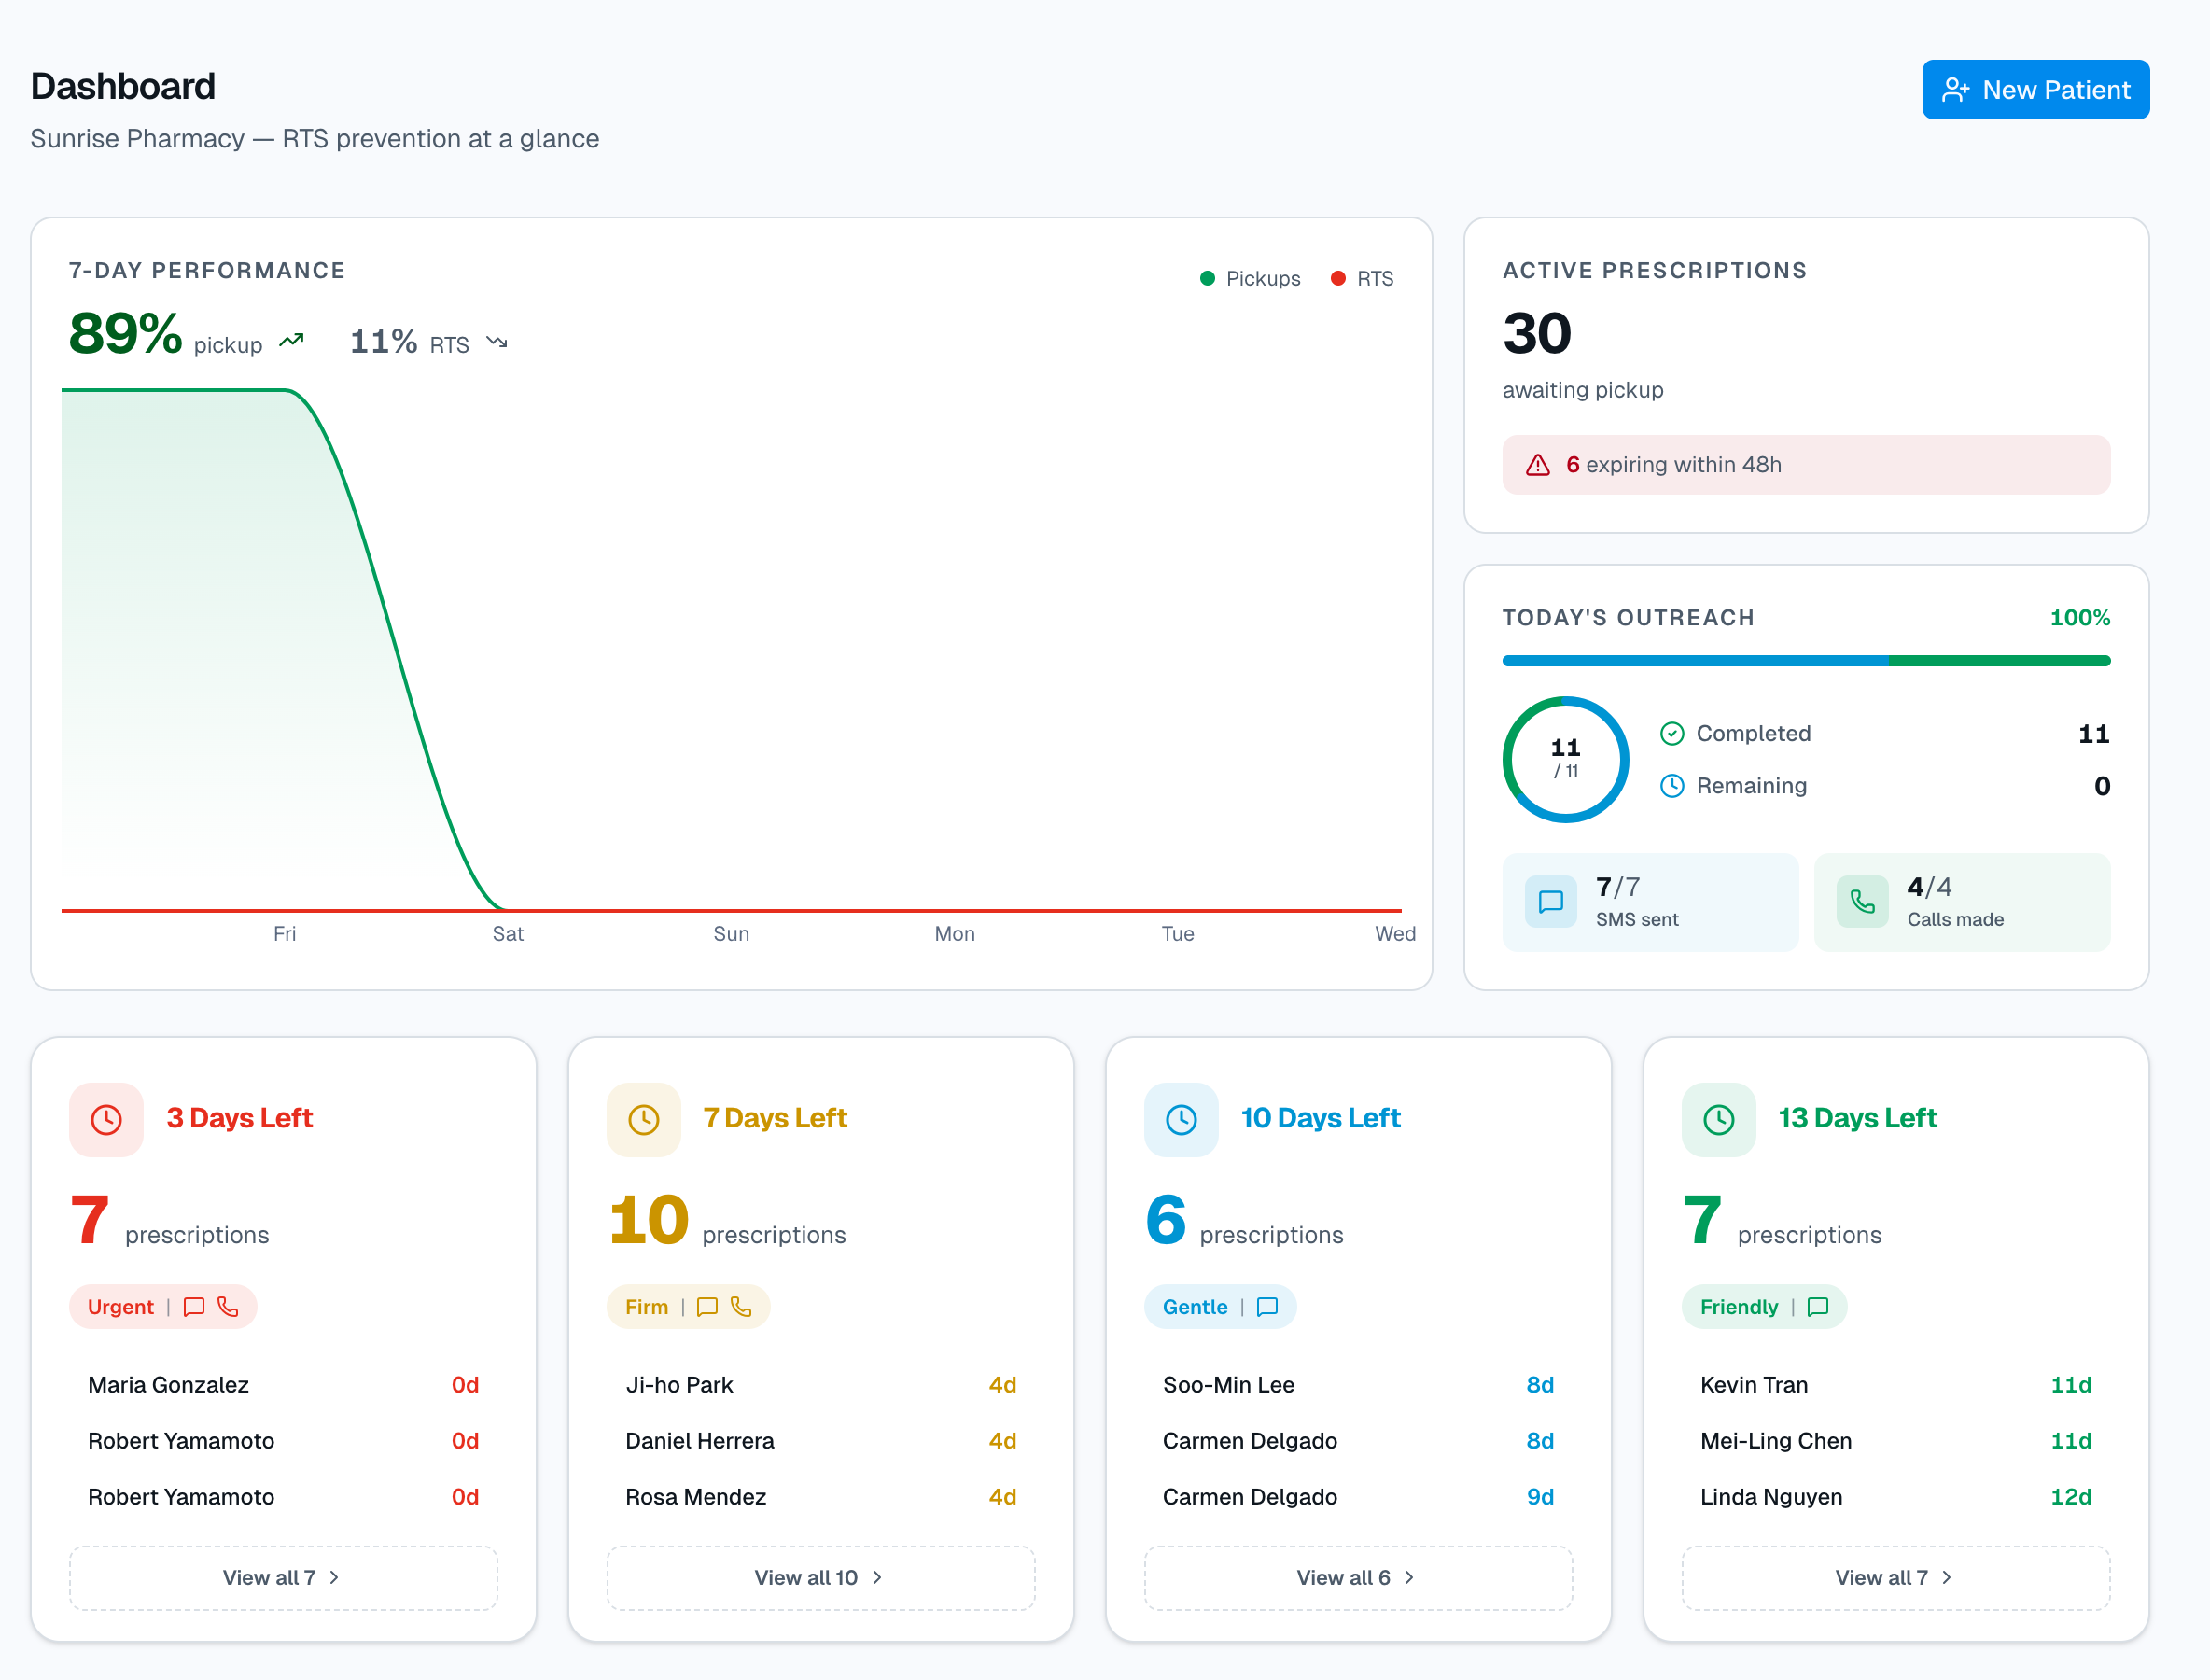Click the phone icon in the Urgent badge
The width and height of the screenshot is (2210, 1680).
229,1307
